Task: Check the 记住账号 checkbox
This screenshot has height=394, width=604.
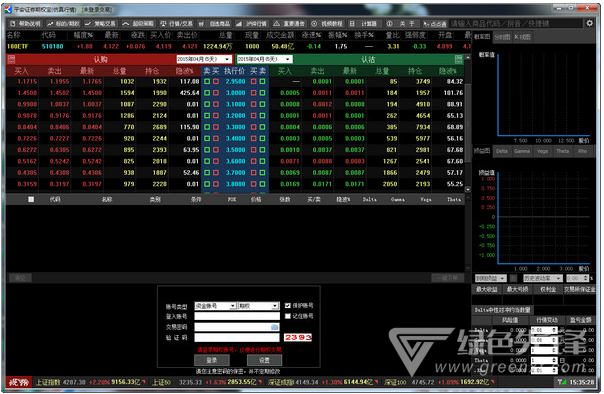Action: (x=287, y=316)
